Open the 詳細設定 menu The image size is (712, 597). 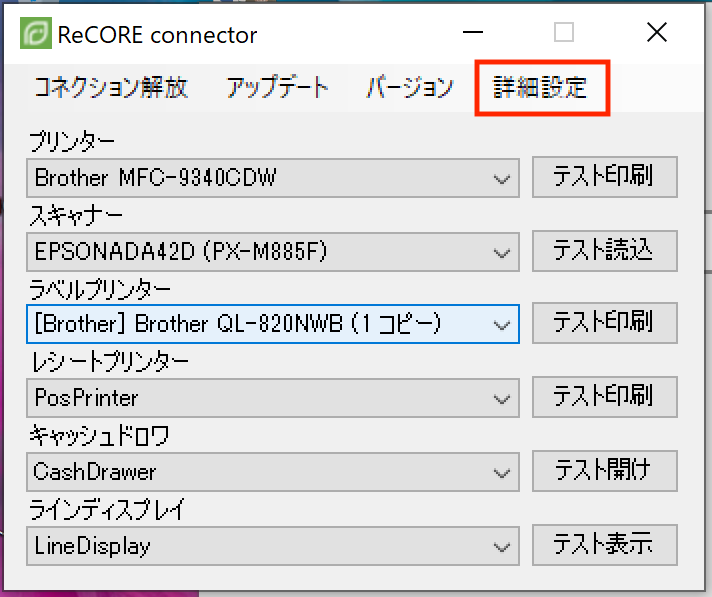click(540, 87)
